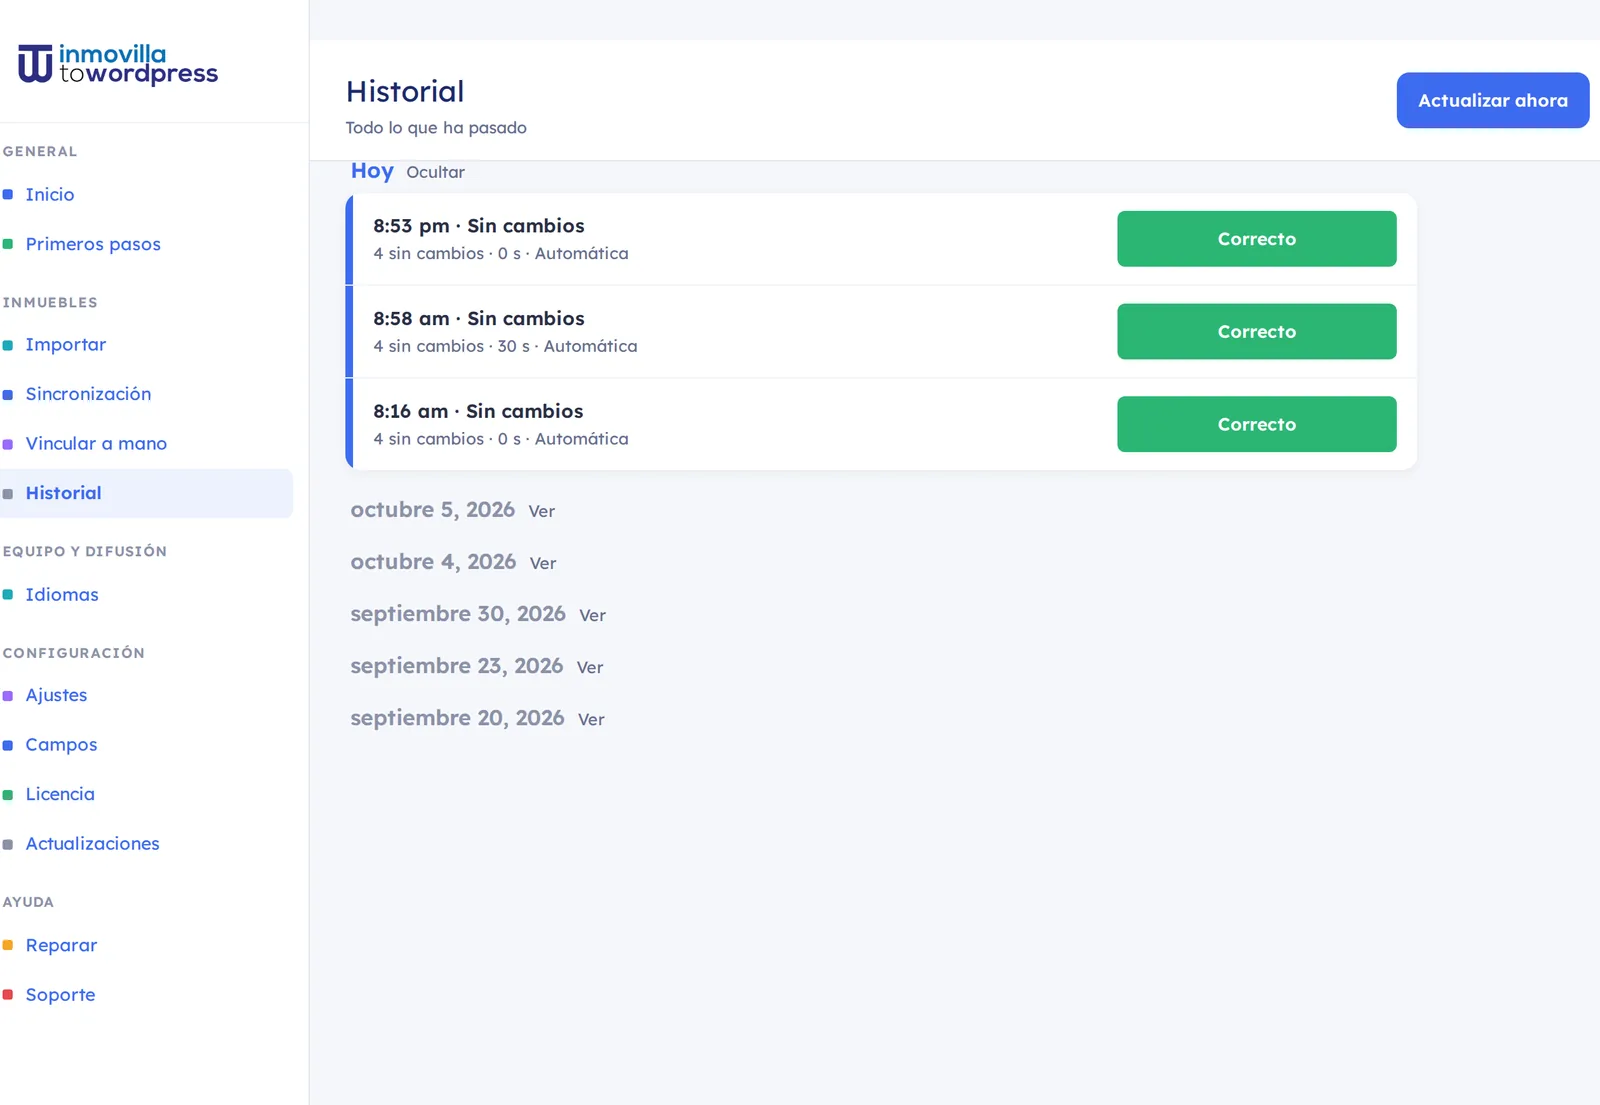
Task: Navigate to Sincronización
Action: (88, 394)
